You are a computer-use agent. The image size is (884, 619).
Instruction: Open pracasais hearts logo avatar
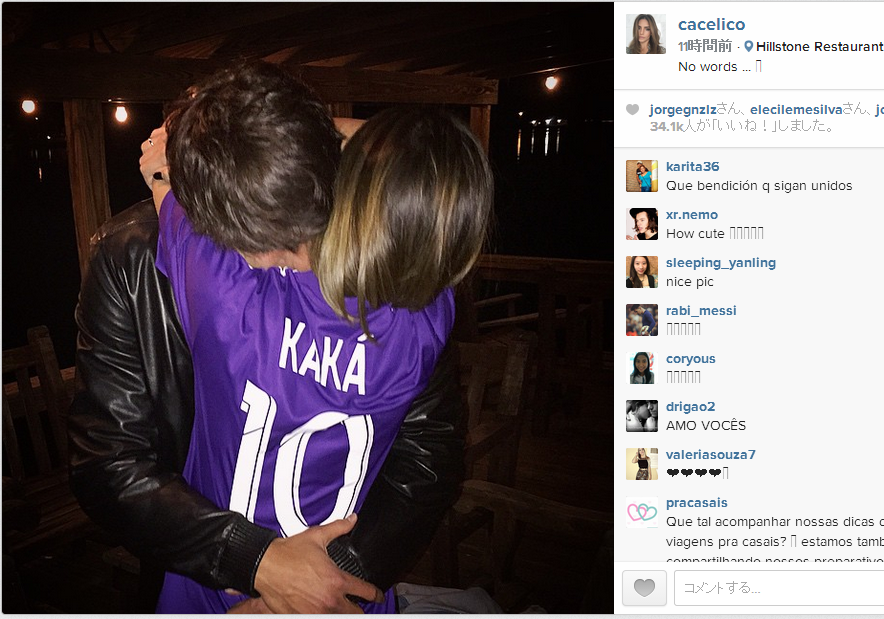coord(642,512)
